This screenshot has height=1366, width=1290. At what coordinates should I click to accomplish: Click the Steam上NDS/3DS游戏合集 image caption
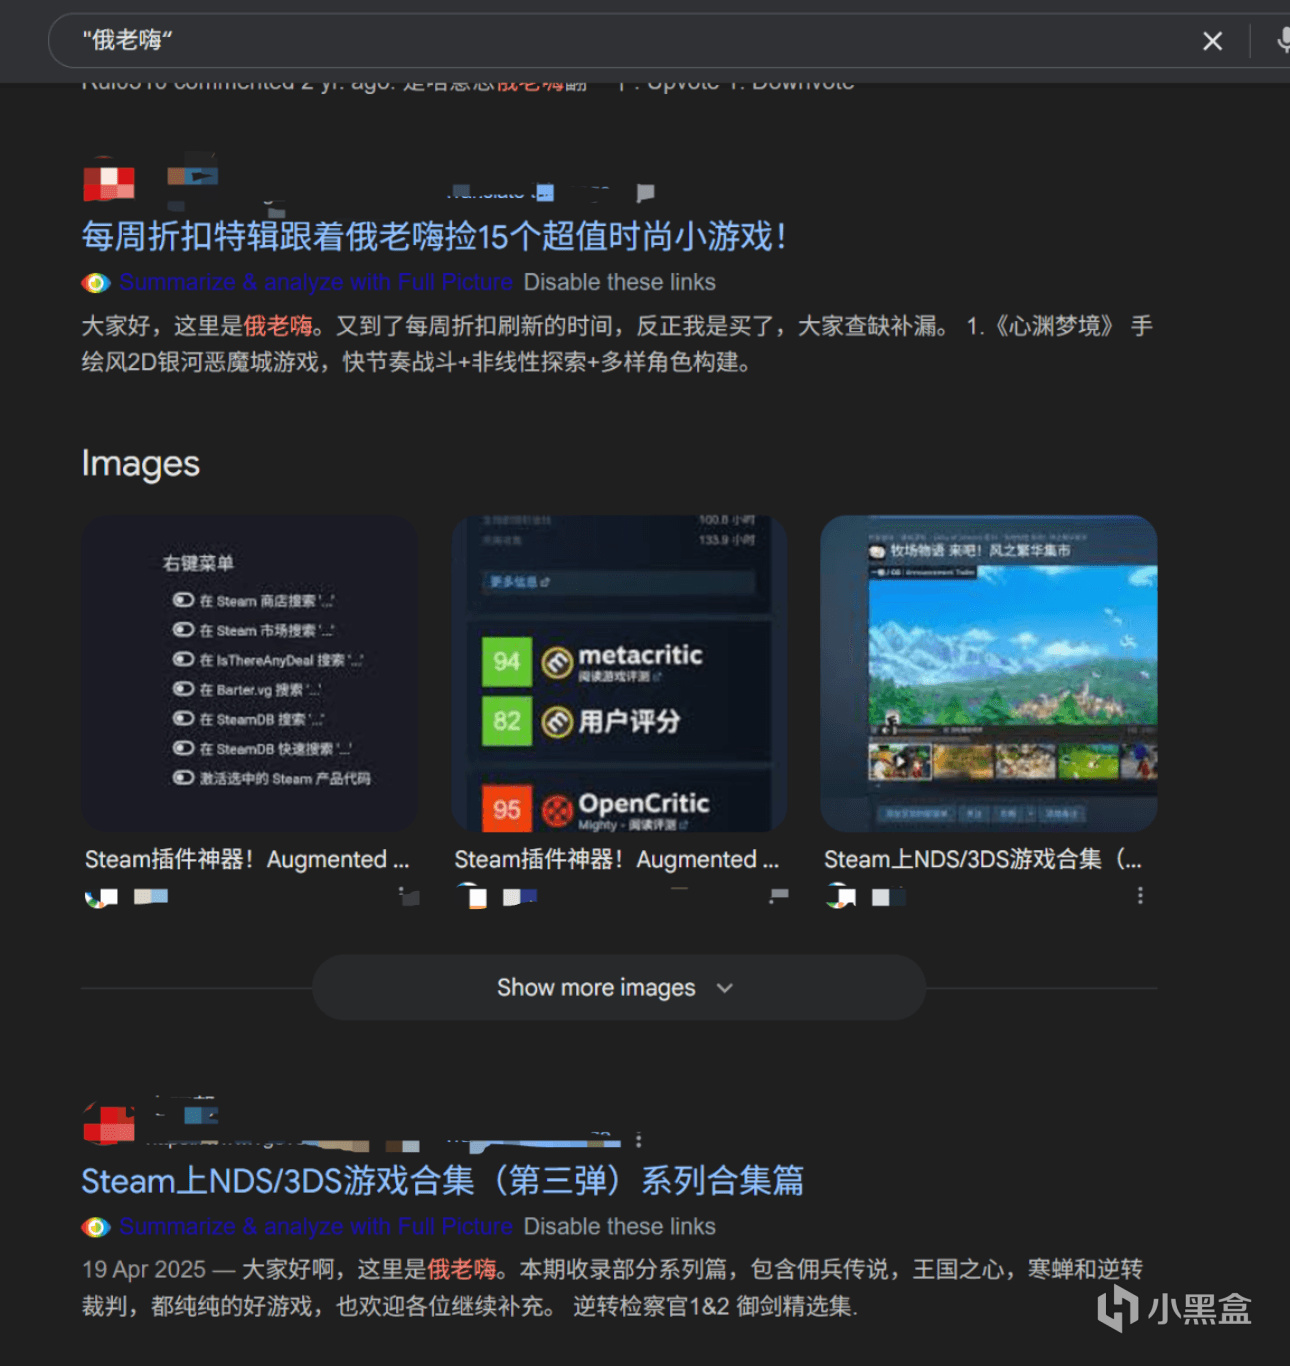[983, 859]
